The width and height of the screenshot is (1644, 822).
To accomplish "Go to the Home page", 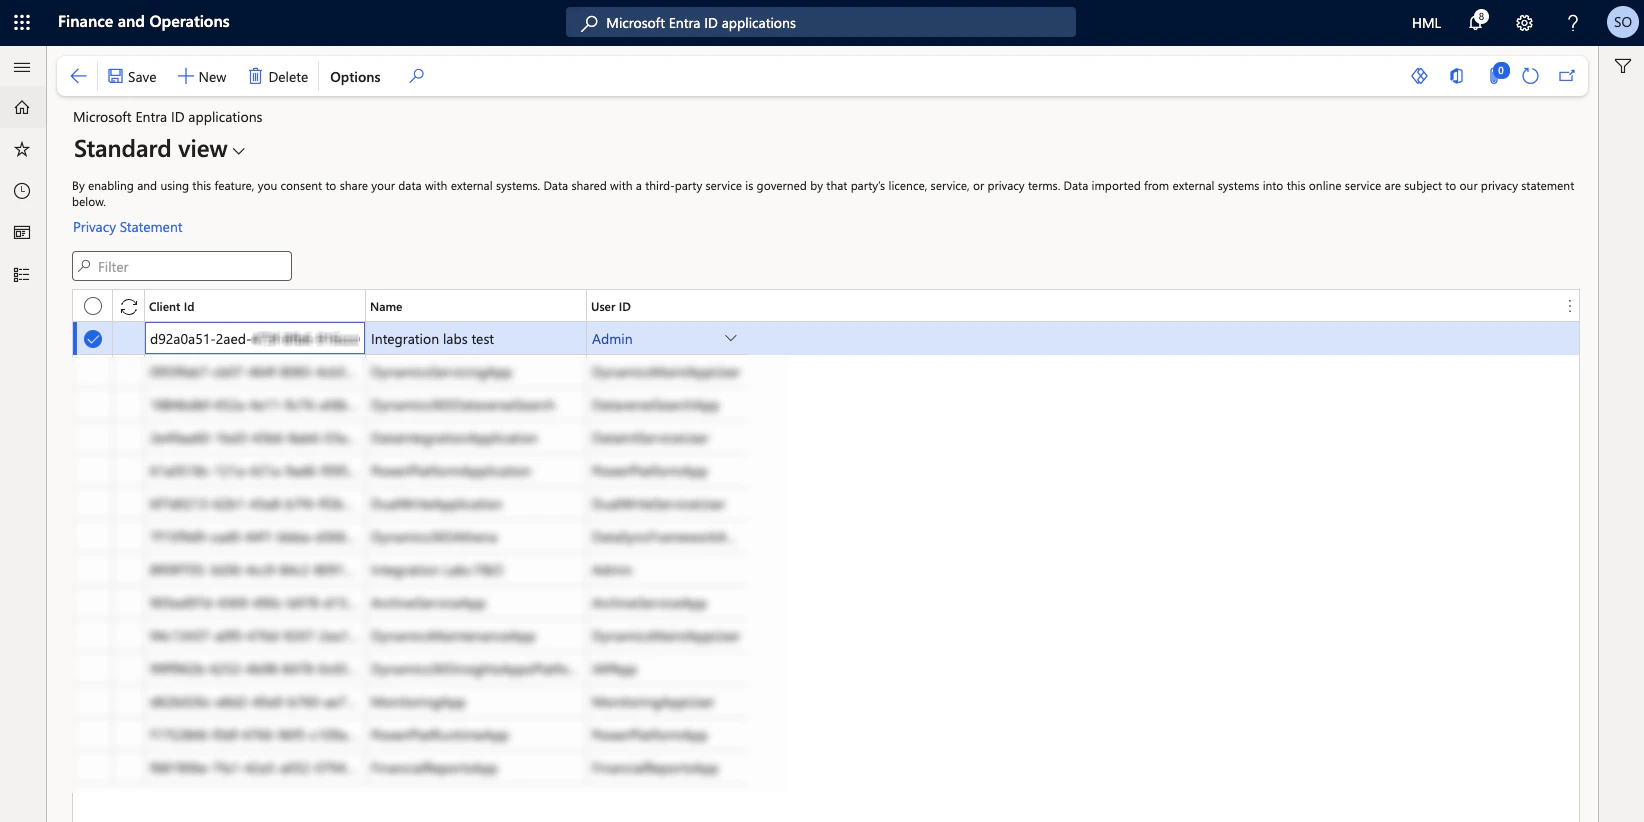I will point(22,108).
